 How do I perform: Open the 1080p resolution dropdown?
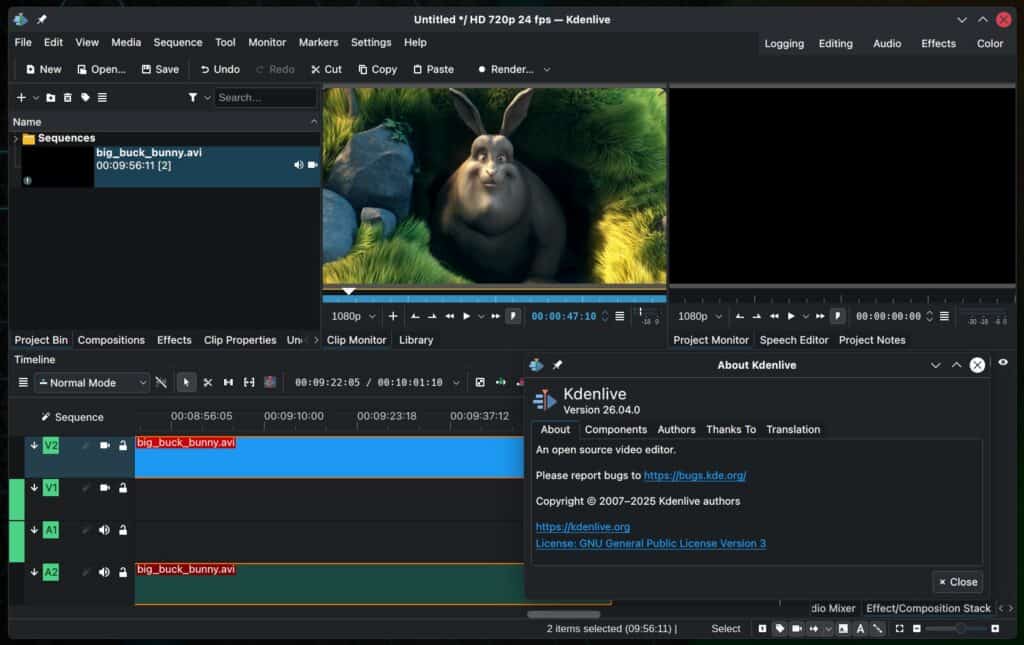click(x=348, y=315)
